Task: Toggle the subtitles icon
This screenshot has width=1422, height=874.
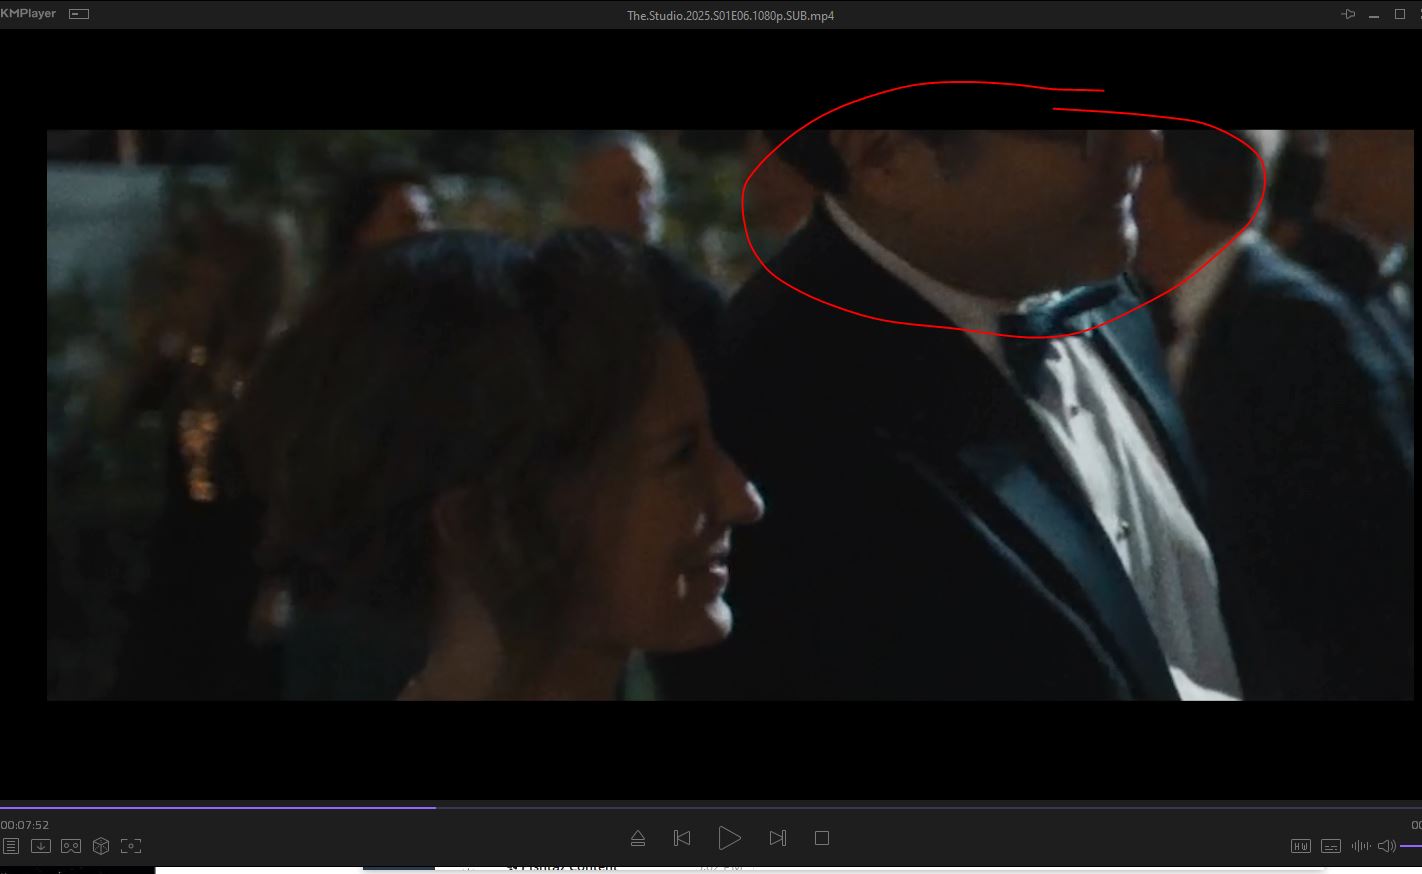Action: coord(1331,846)
